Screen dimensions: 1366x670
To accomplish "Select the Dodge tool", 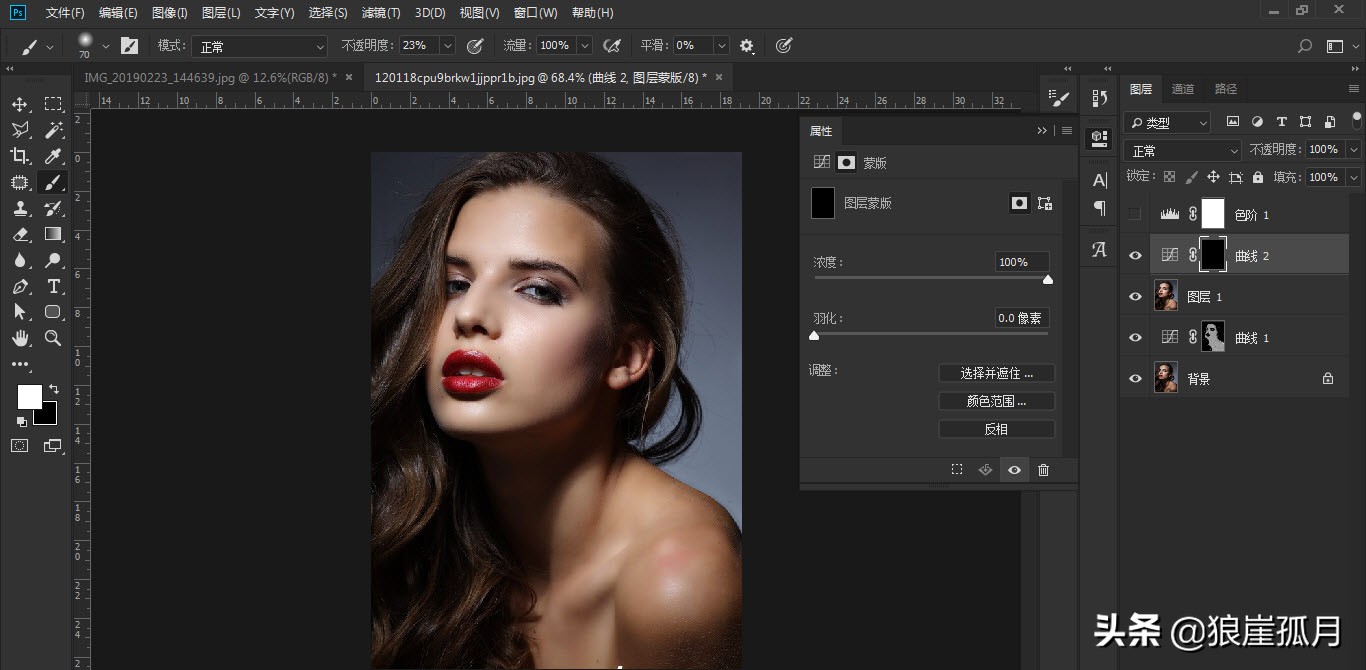I will 53,260.
